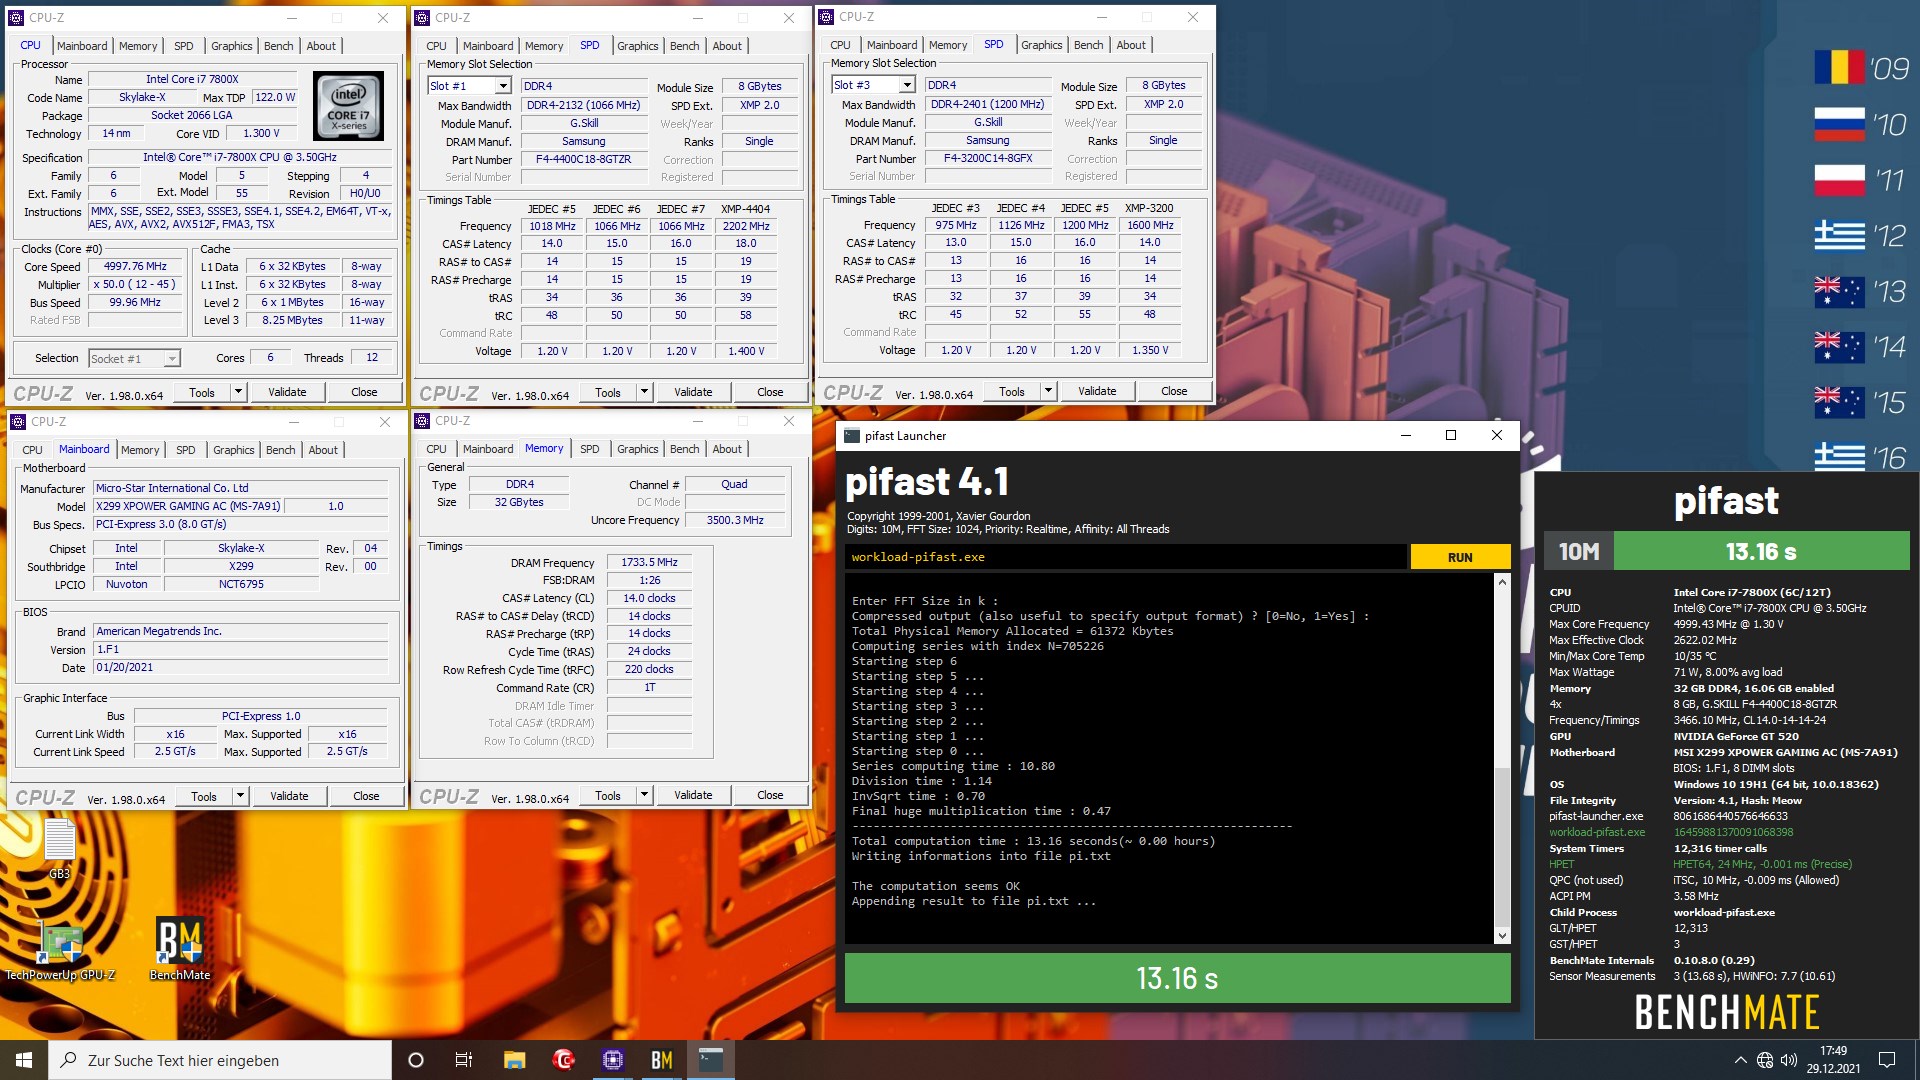Select the '15 Australia flag entry
Screen dimensions: 1920x1080
(x=1861, y=402)
